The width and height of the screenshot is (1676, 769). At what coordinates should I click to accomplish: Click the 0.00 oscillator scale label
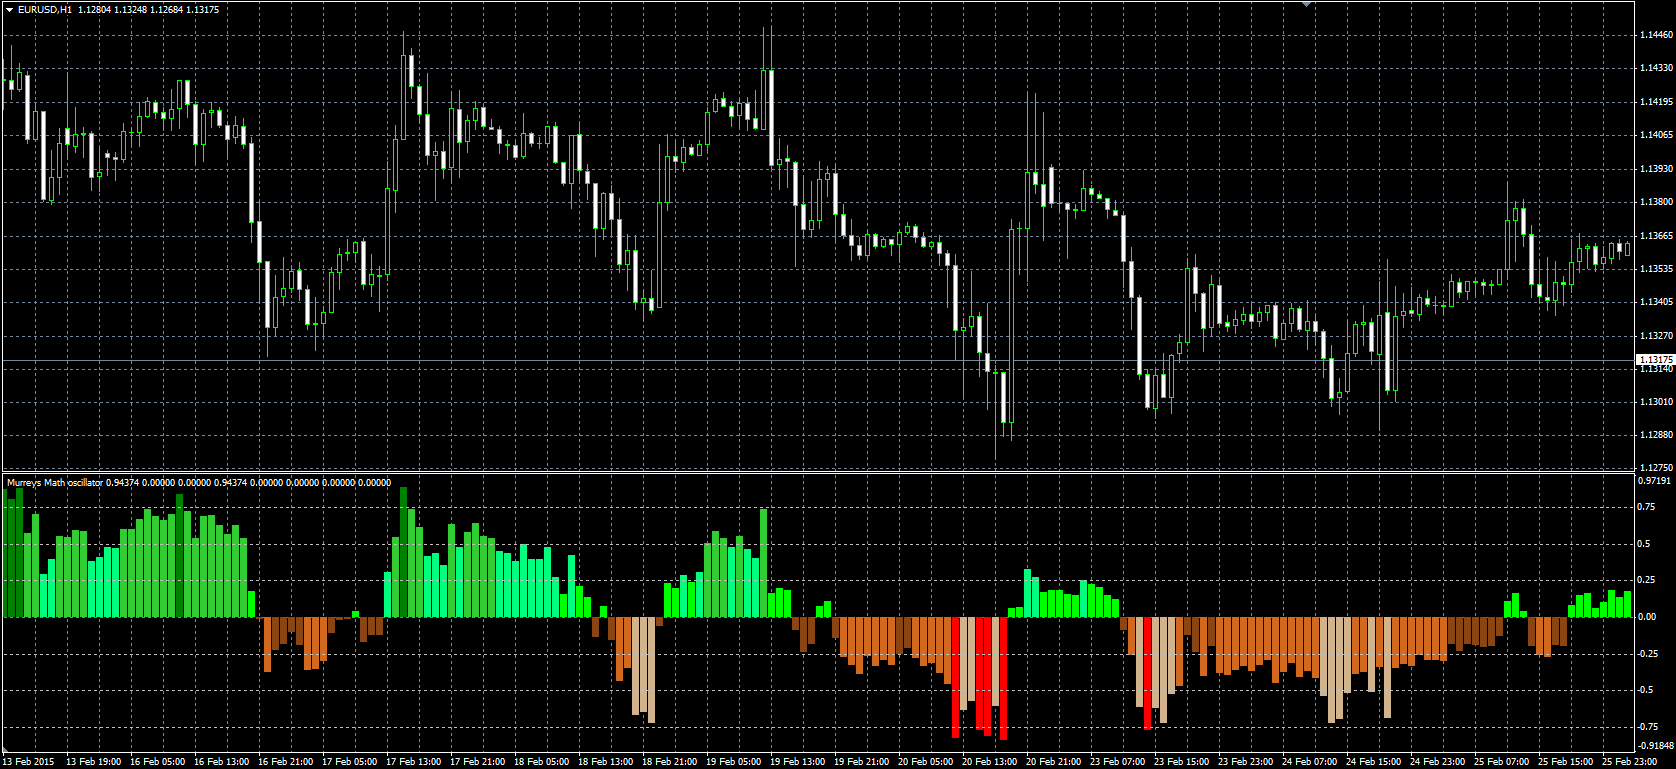pyautogui.click(x=1646, y=617)
